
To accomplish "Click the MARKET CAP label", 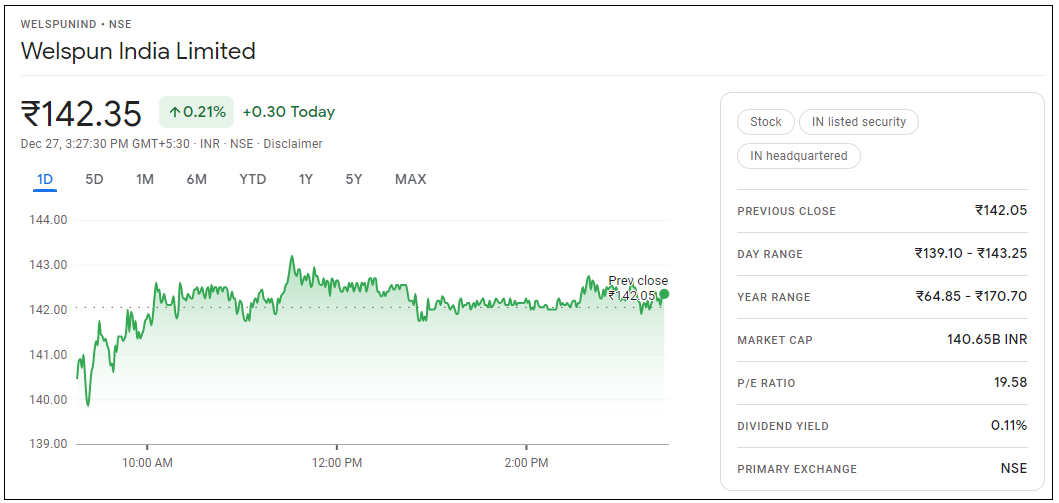I will 775,340.
